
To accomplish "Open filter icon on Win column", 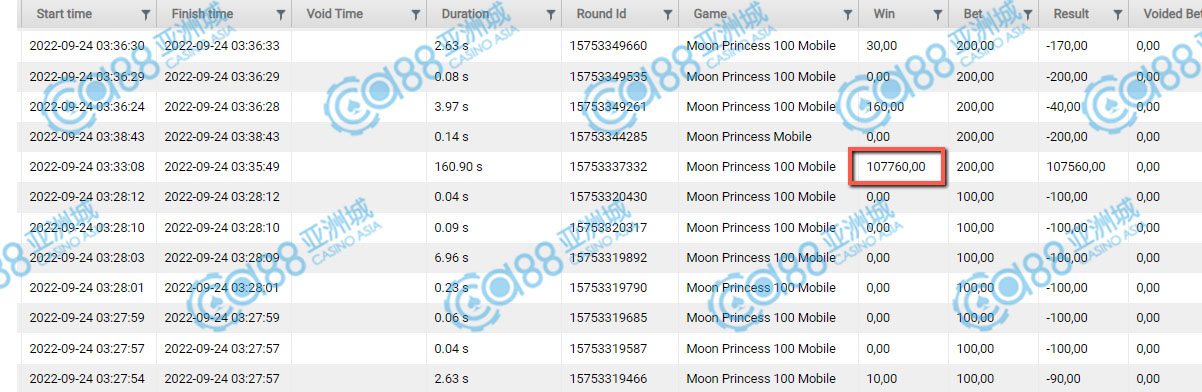I will [937, 15].
